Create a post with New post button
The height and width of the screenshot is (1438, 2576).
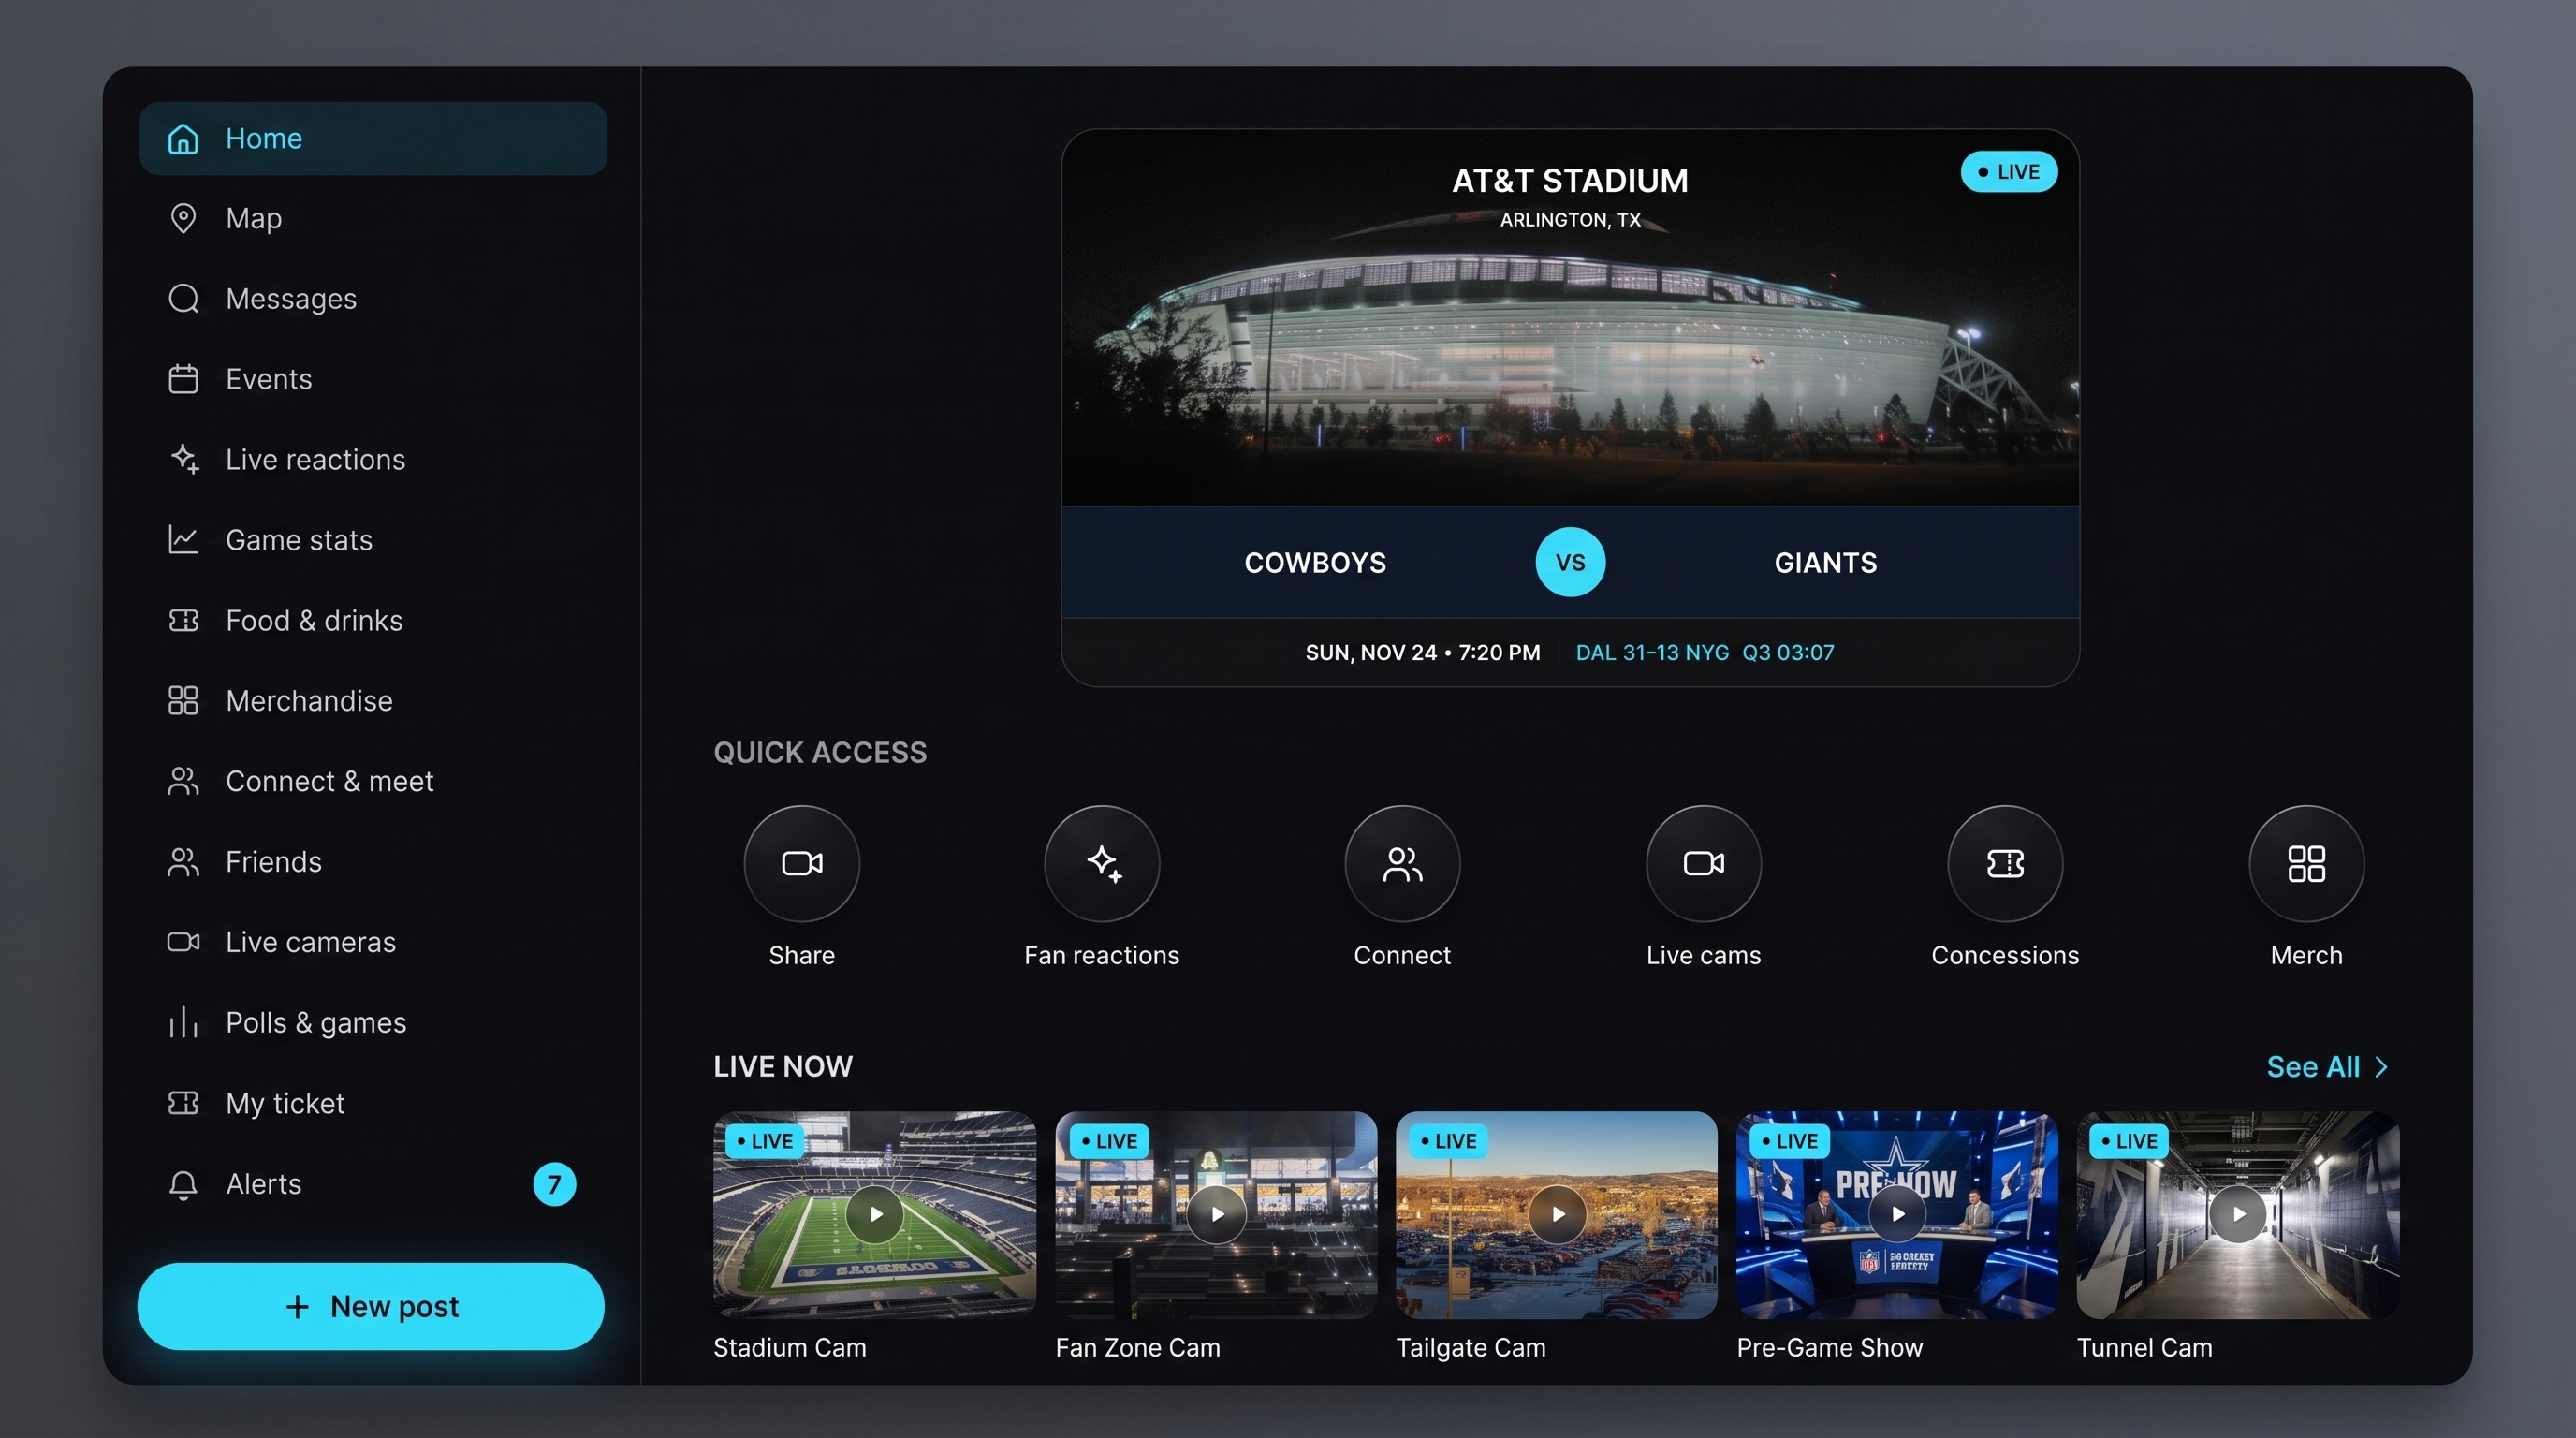(x=371, y=1306)
